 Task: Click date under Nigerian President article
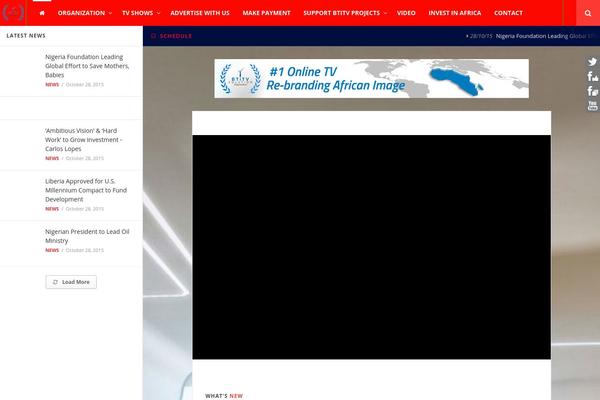click(x=85, y=250)
